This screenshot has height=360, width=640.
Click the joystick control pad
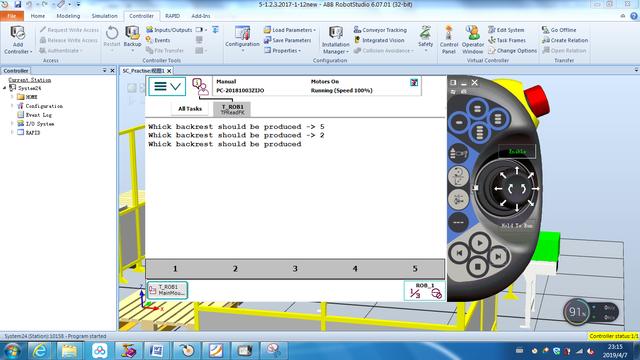(x=516, y=189)
